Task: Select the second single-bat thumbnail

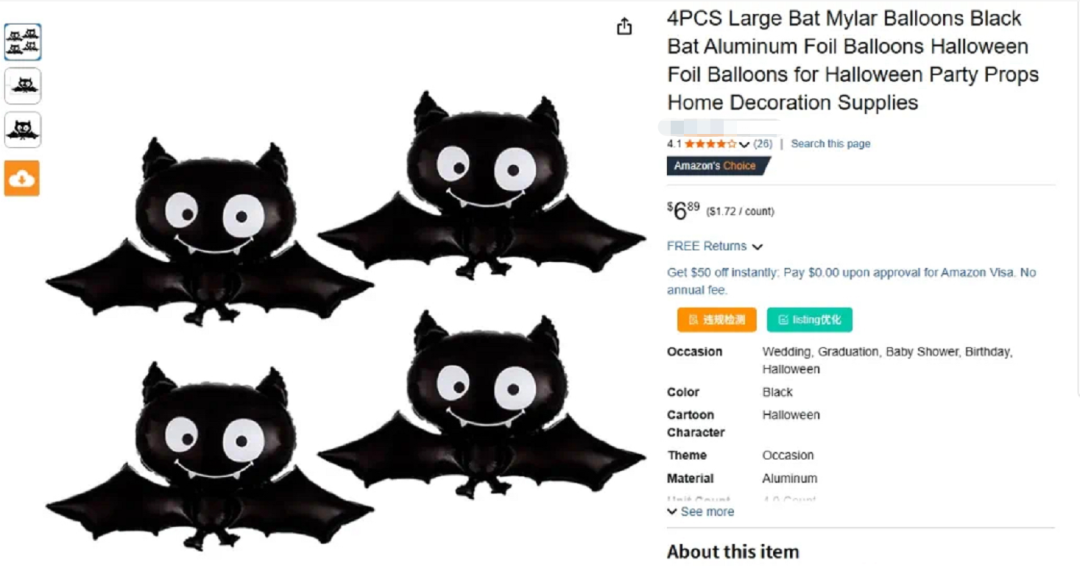Action: tap(23, 86)
